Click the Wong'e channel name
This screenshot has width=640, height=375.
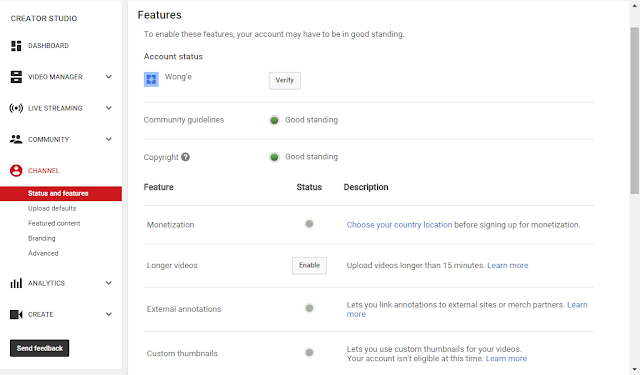178,77
